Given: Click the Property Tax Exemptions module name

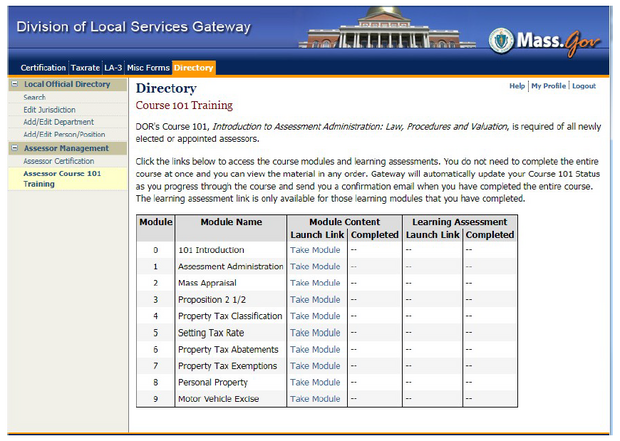Looking at the screenshot, I should point(227,366).
